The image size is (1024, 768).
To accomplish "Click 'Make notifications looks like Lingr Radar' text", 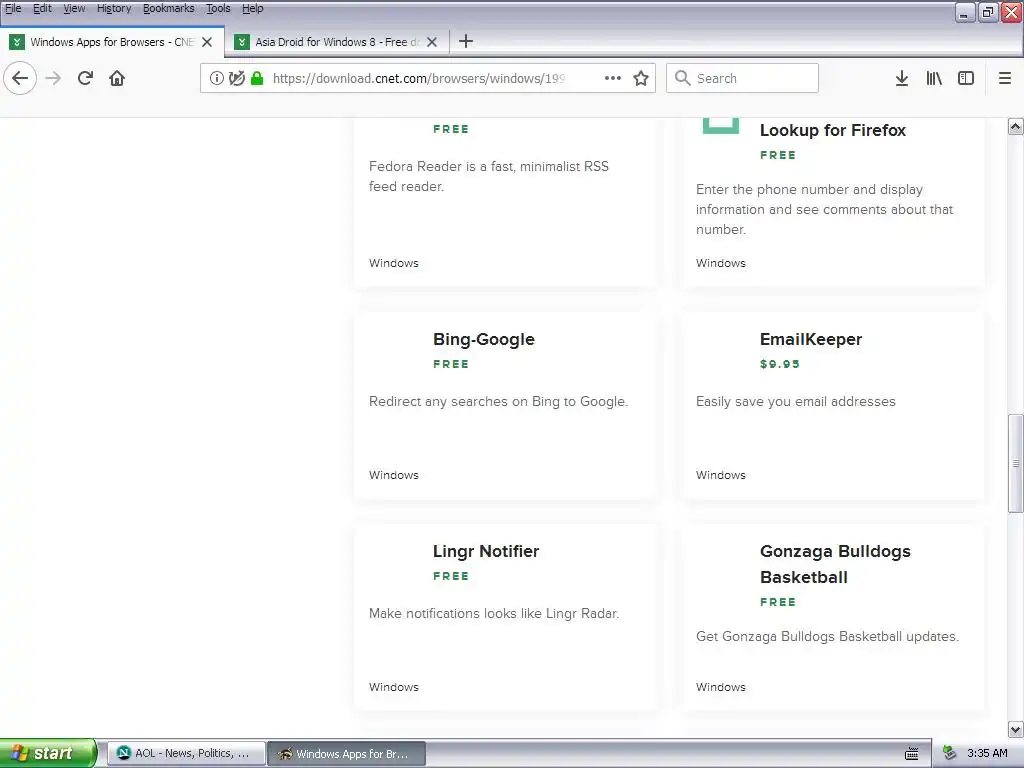I will click(x=494, y=614).
